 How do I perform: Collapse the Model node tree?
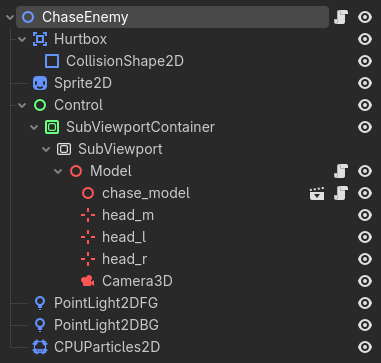click(58, 171)
